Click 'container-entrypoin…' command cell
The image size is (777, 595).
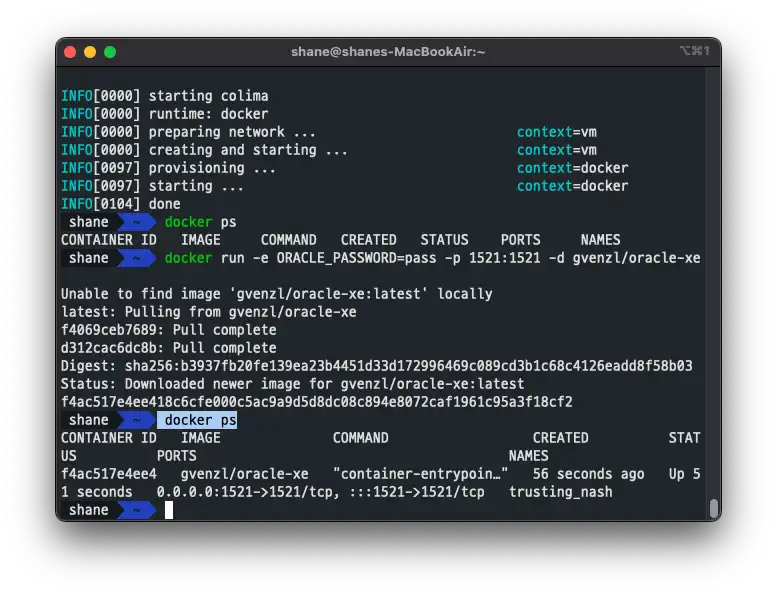[x=420, y=474]
